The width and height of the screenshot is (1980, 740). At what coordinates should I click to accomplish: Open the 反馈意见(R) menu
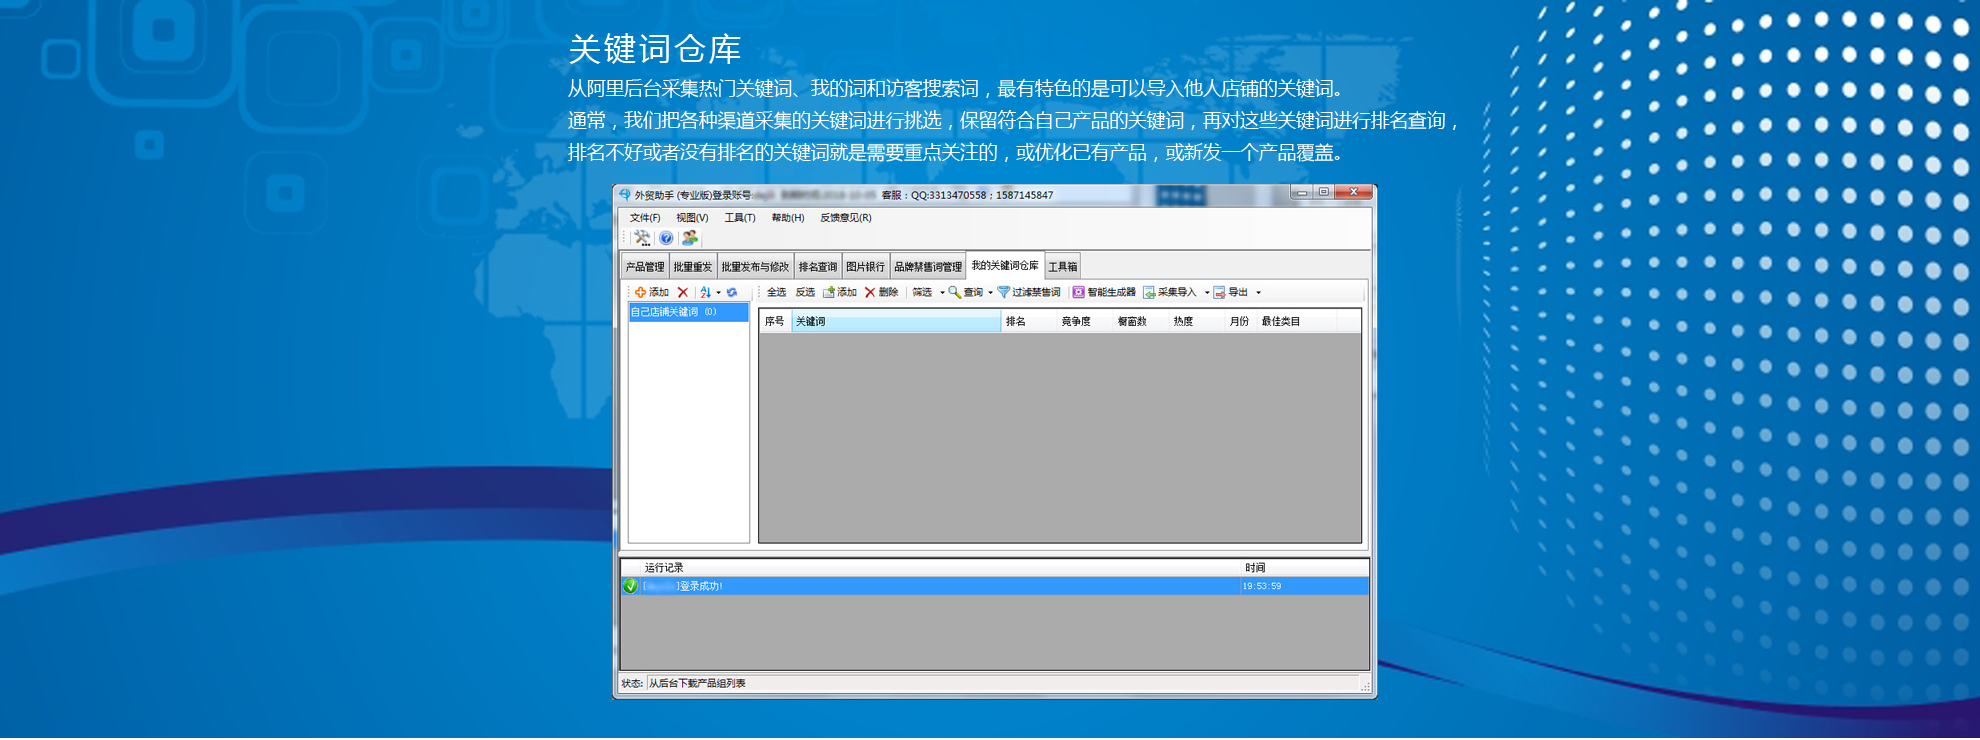(846, 218)
